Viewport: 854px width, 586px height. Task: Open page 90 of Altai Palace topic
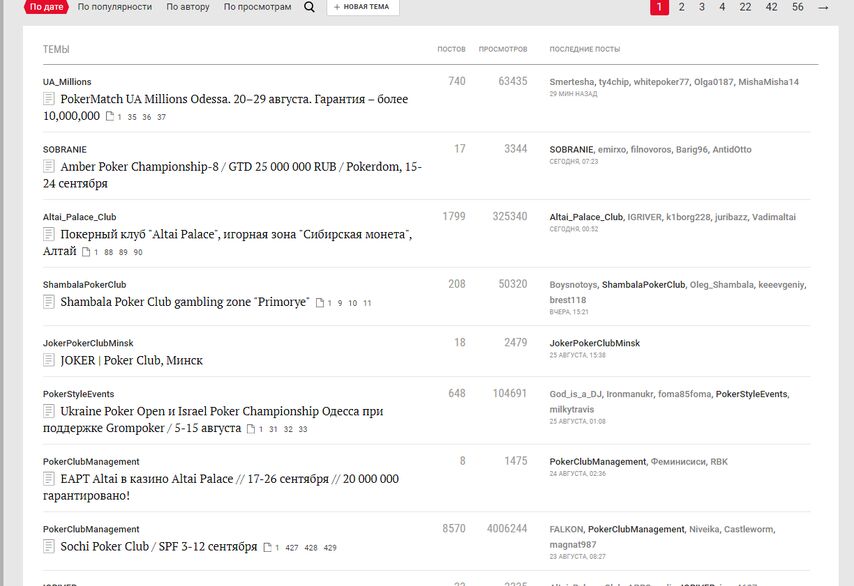[138, 252]
